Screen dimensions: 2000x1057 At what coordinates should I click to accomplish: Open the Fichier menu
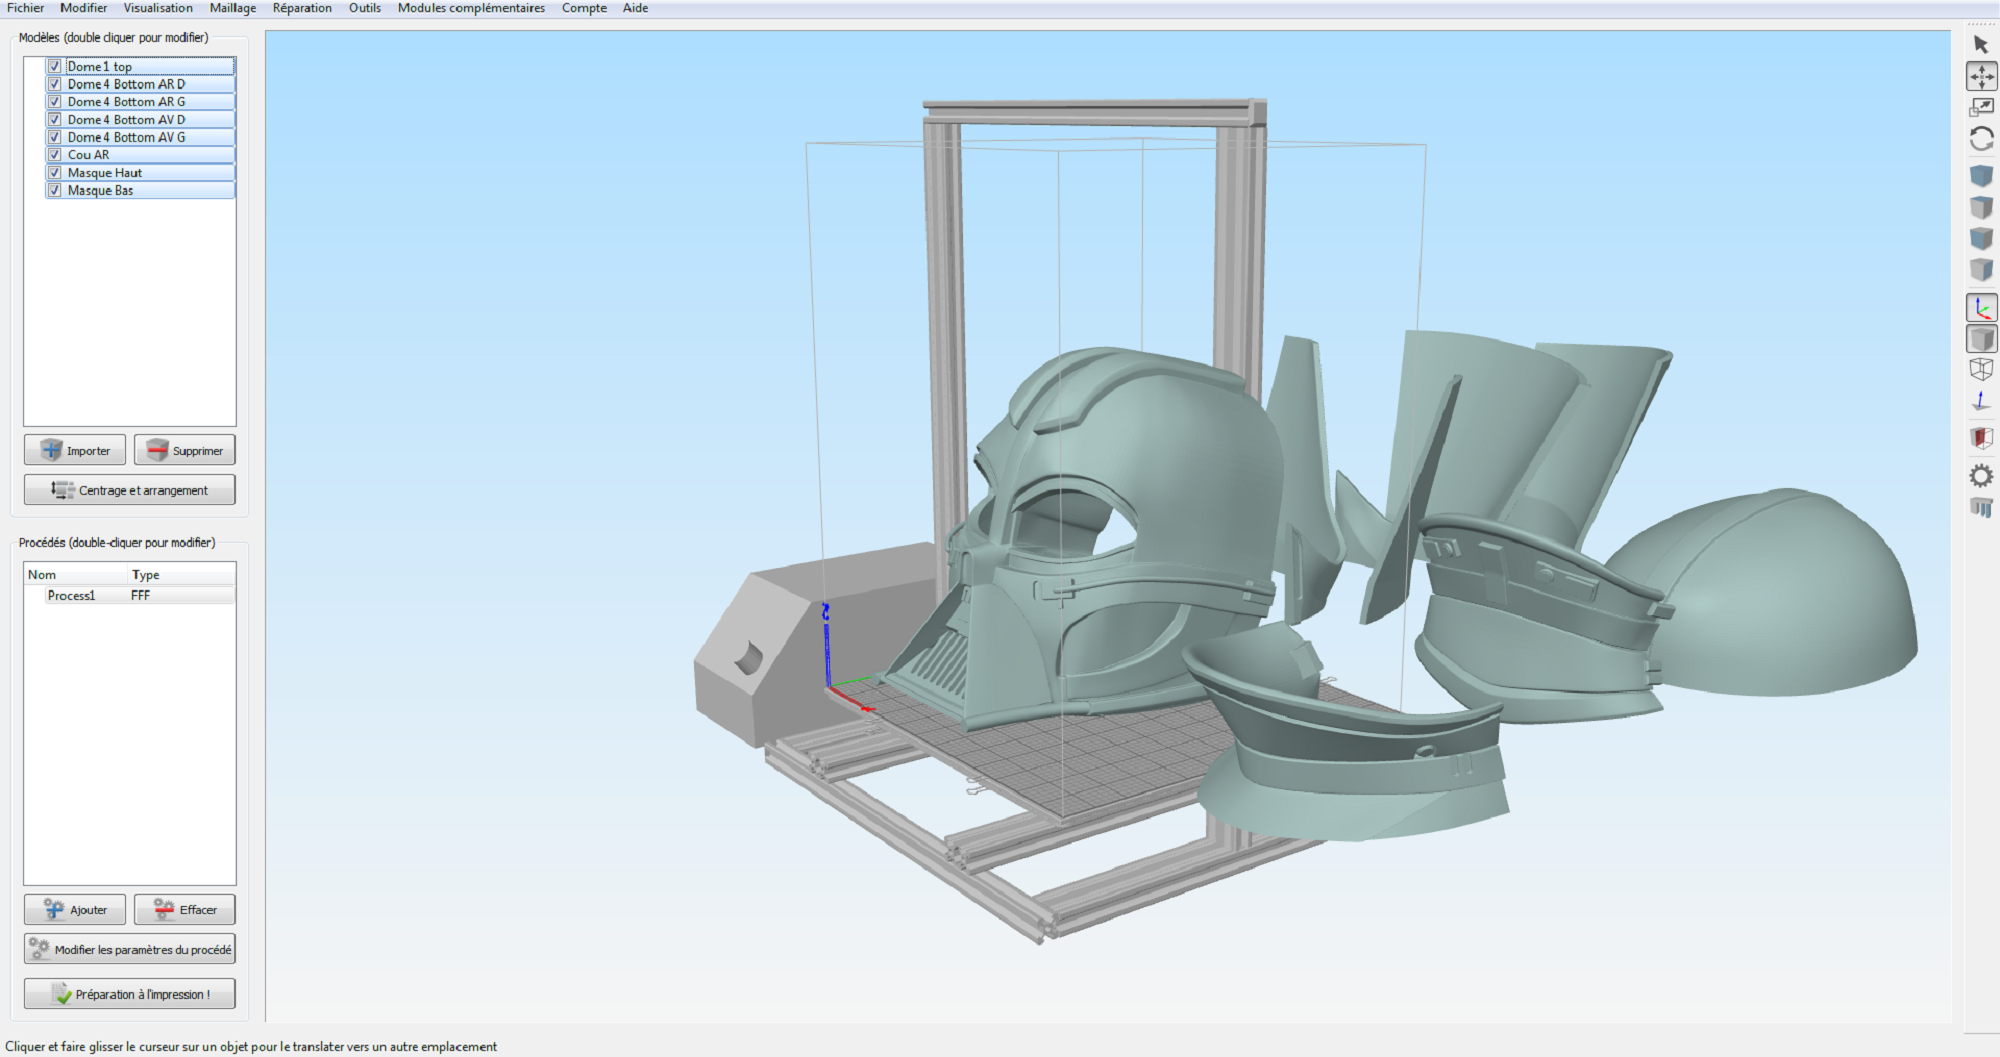click(x=25, y=8)
